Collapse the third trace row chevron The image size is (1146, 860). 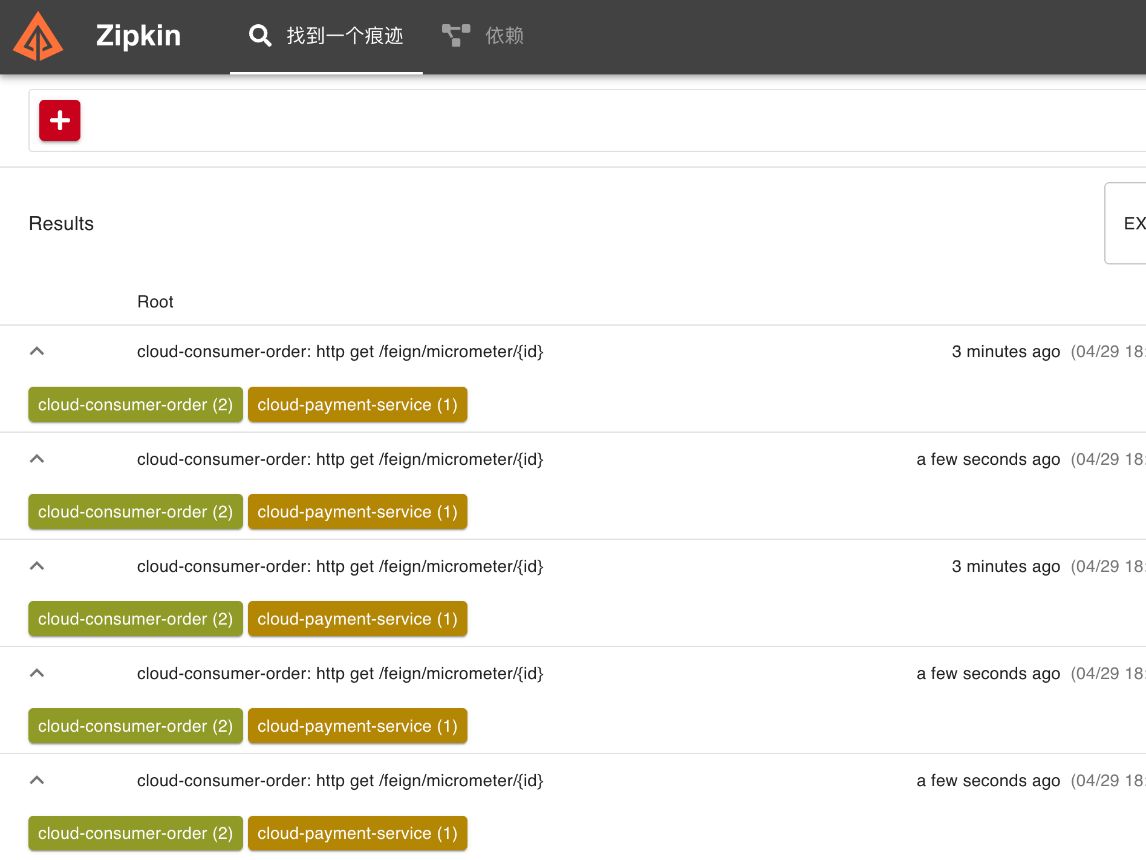coord(37,566)
